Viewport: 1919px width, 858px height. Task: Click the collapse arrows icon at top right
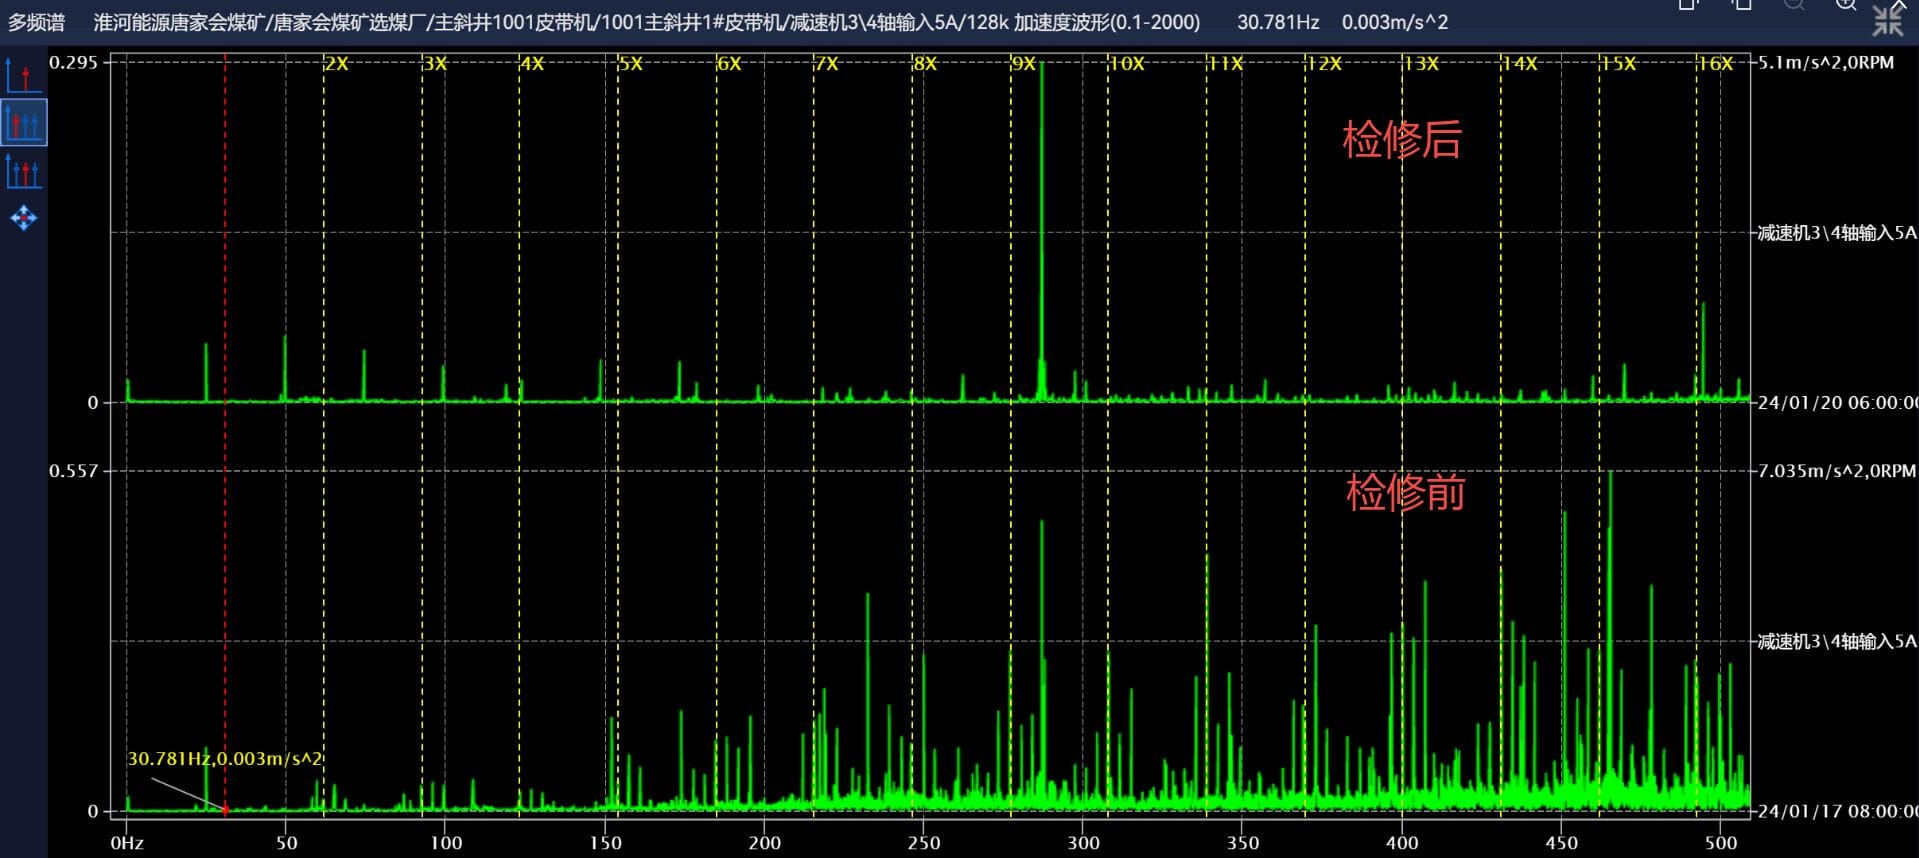coord(1888,20)
